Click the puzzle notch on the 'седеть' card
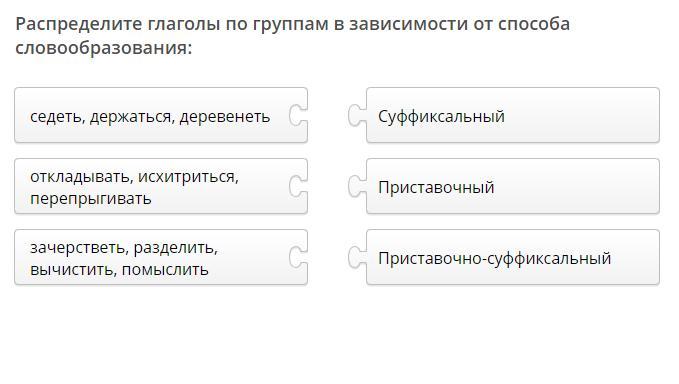 (298, 116)
